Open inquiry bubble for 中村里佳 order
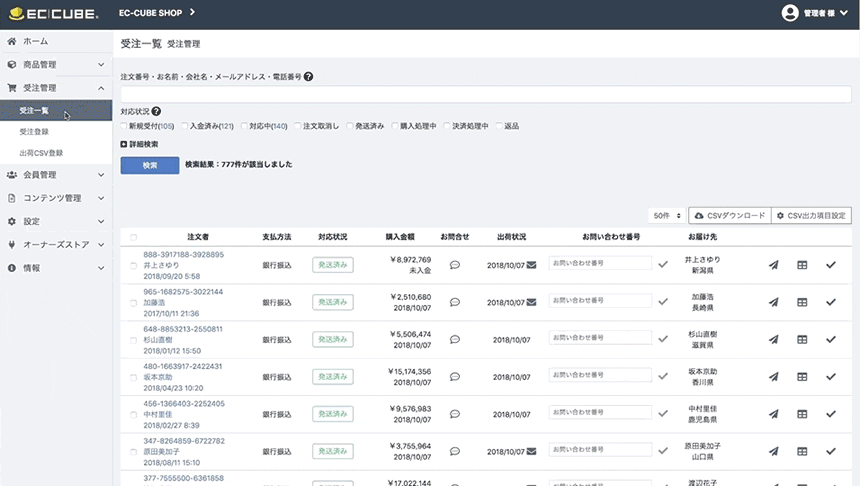The height and width of the screenshot is (486, 860). coord(455,414)
